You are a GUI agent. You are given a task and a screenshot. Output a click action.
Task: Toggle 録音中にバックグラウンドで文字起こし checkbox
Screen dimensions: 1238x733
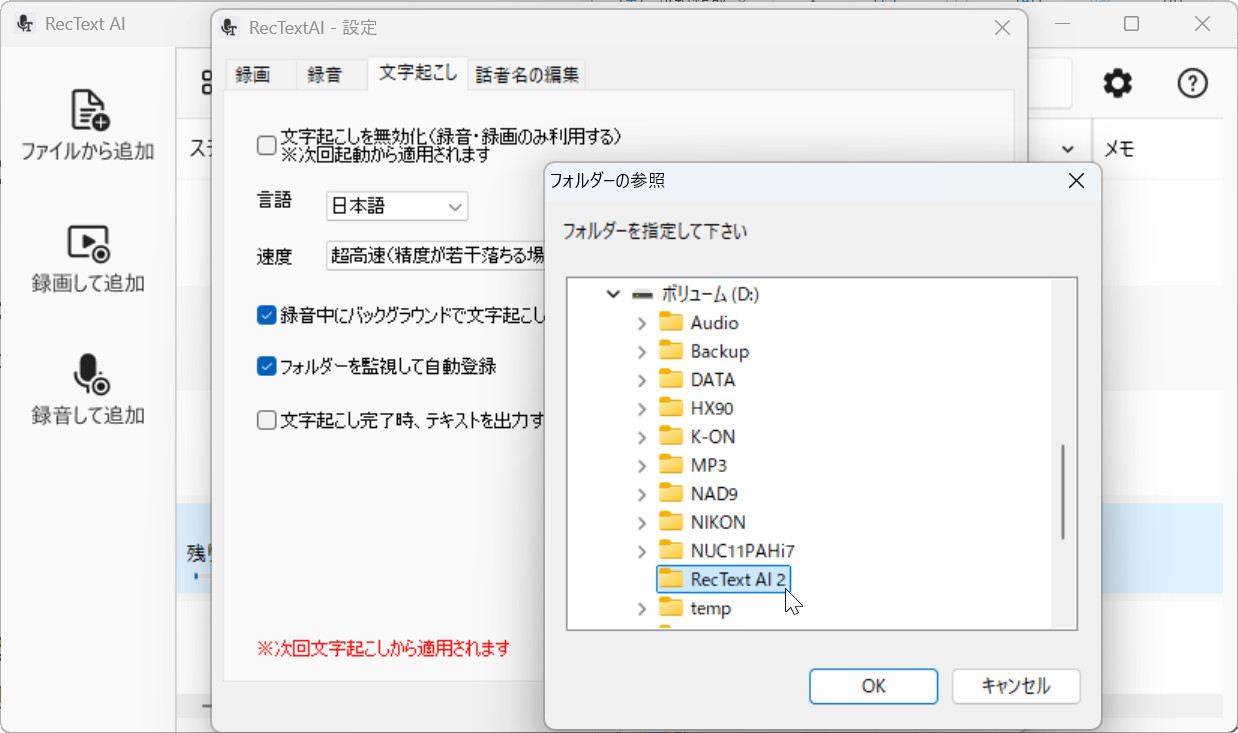[267, 316]
